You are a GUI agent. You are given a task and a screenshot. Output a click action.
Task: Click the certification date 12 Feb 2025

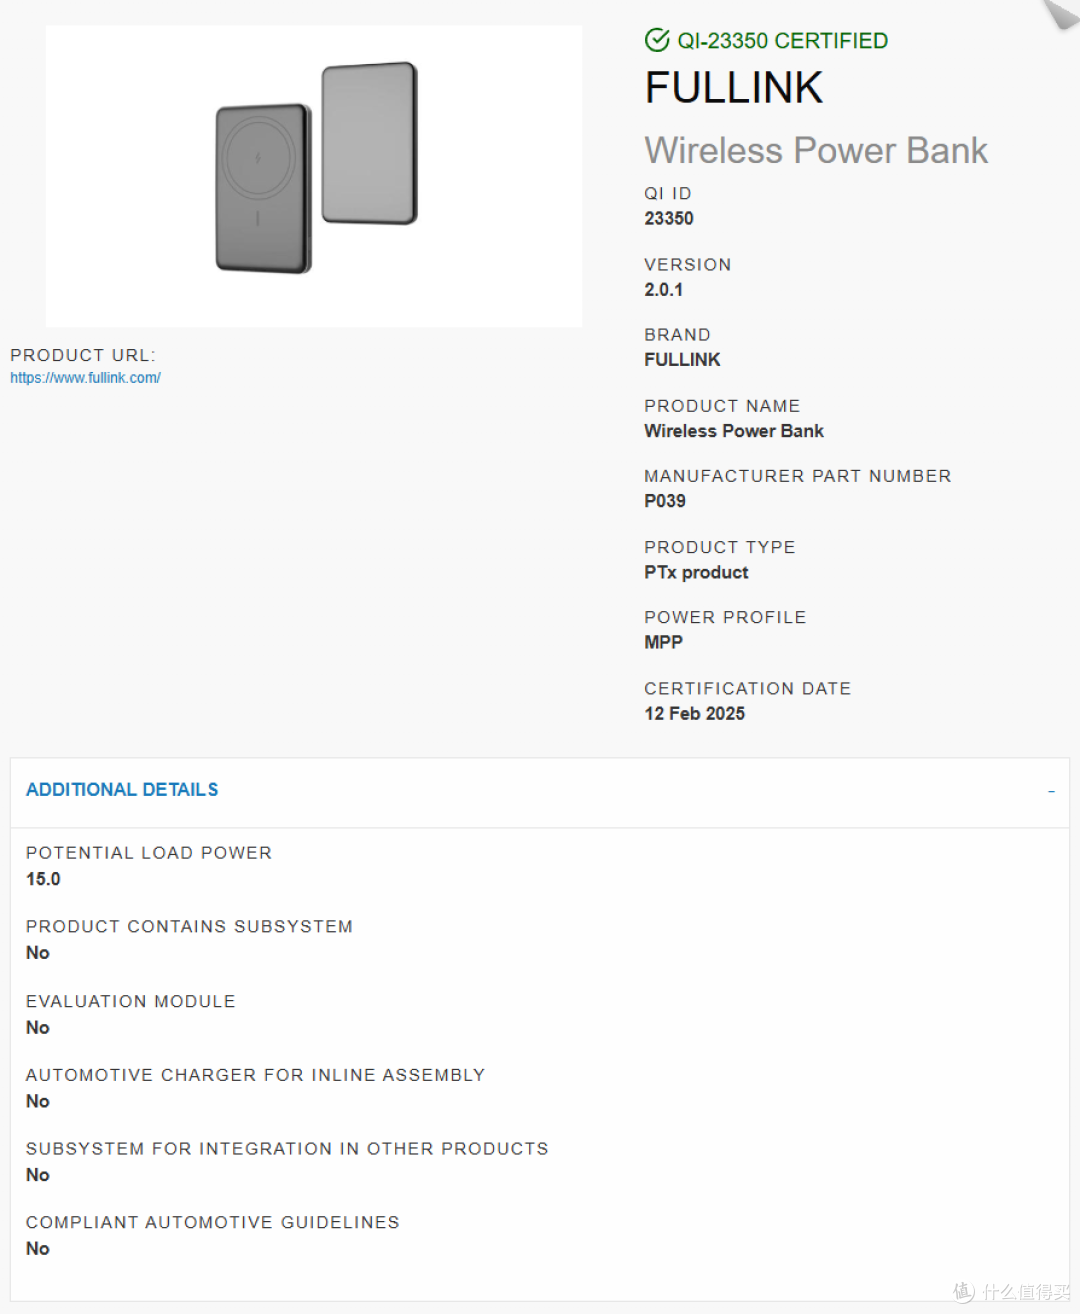[x=694, y=713]
